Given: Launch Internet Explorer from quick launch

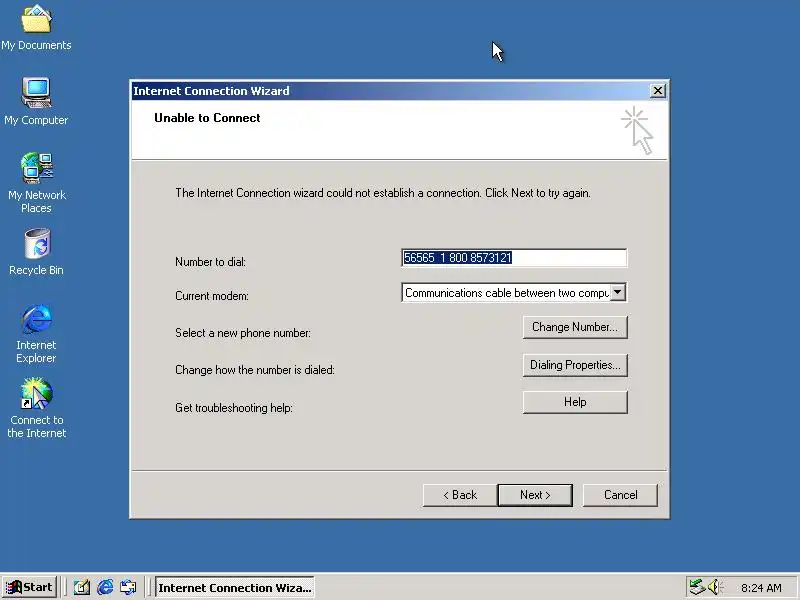Looking at the screenshot, I should pyautogui.click(x=105, y=587).
